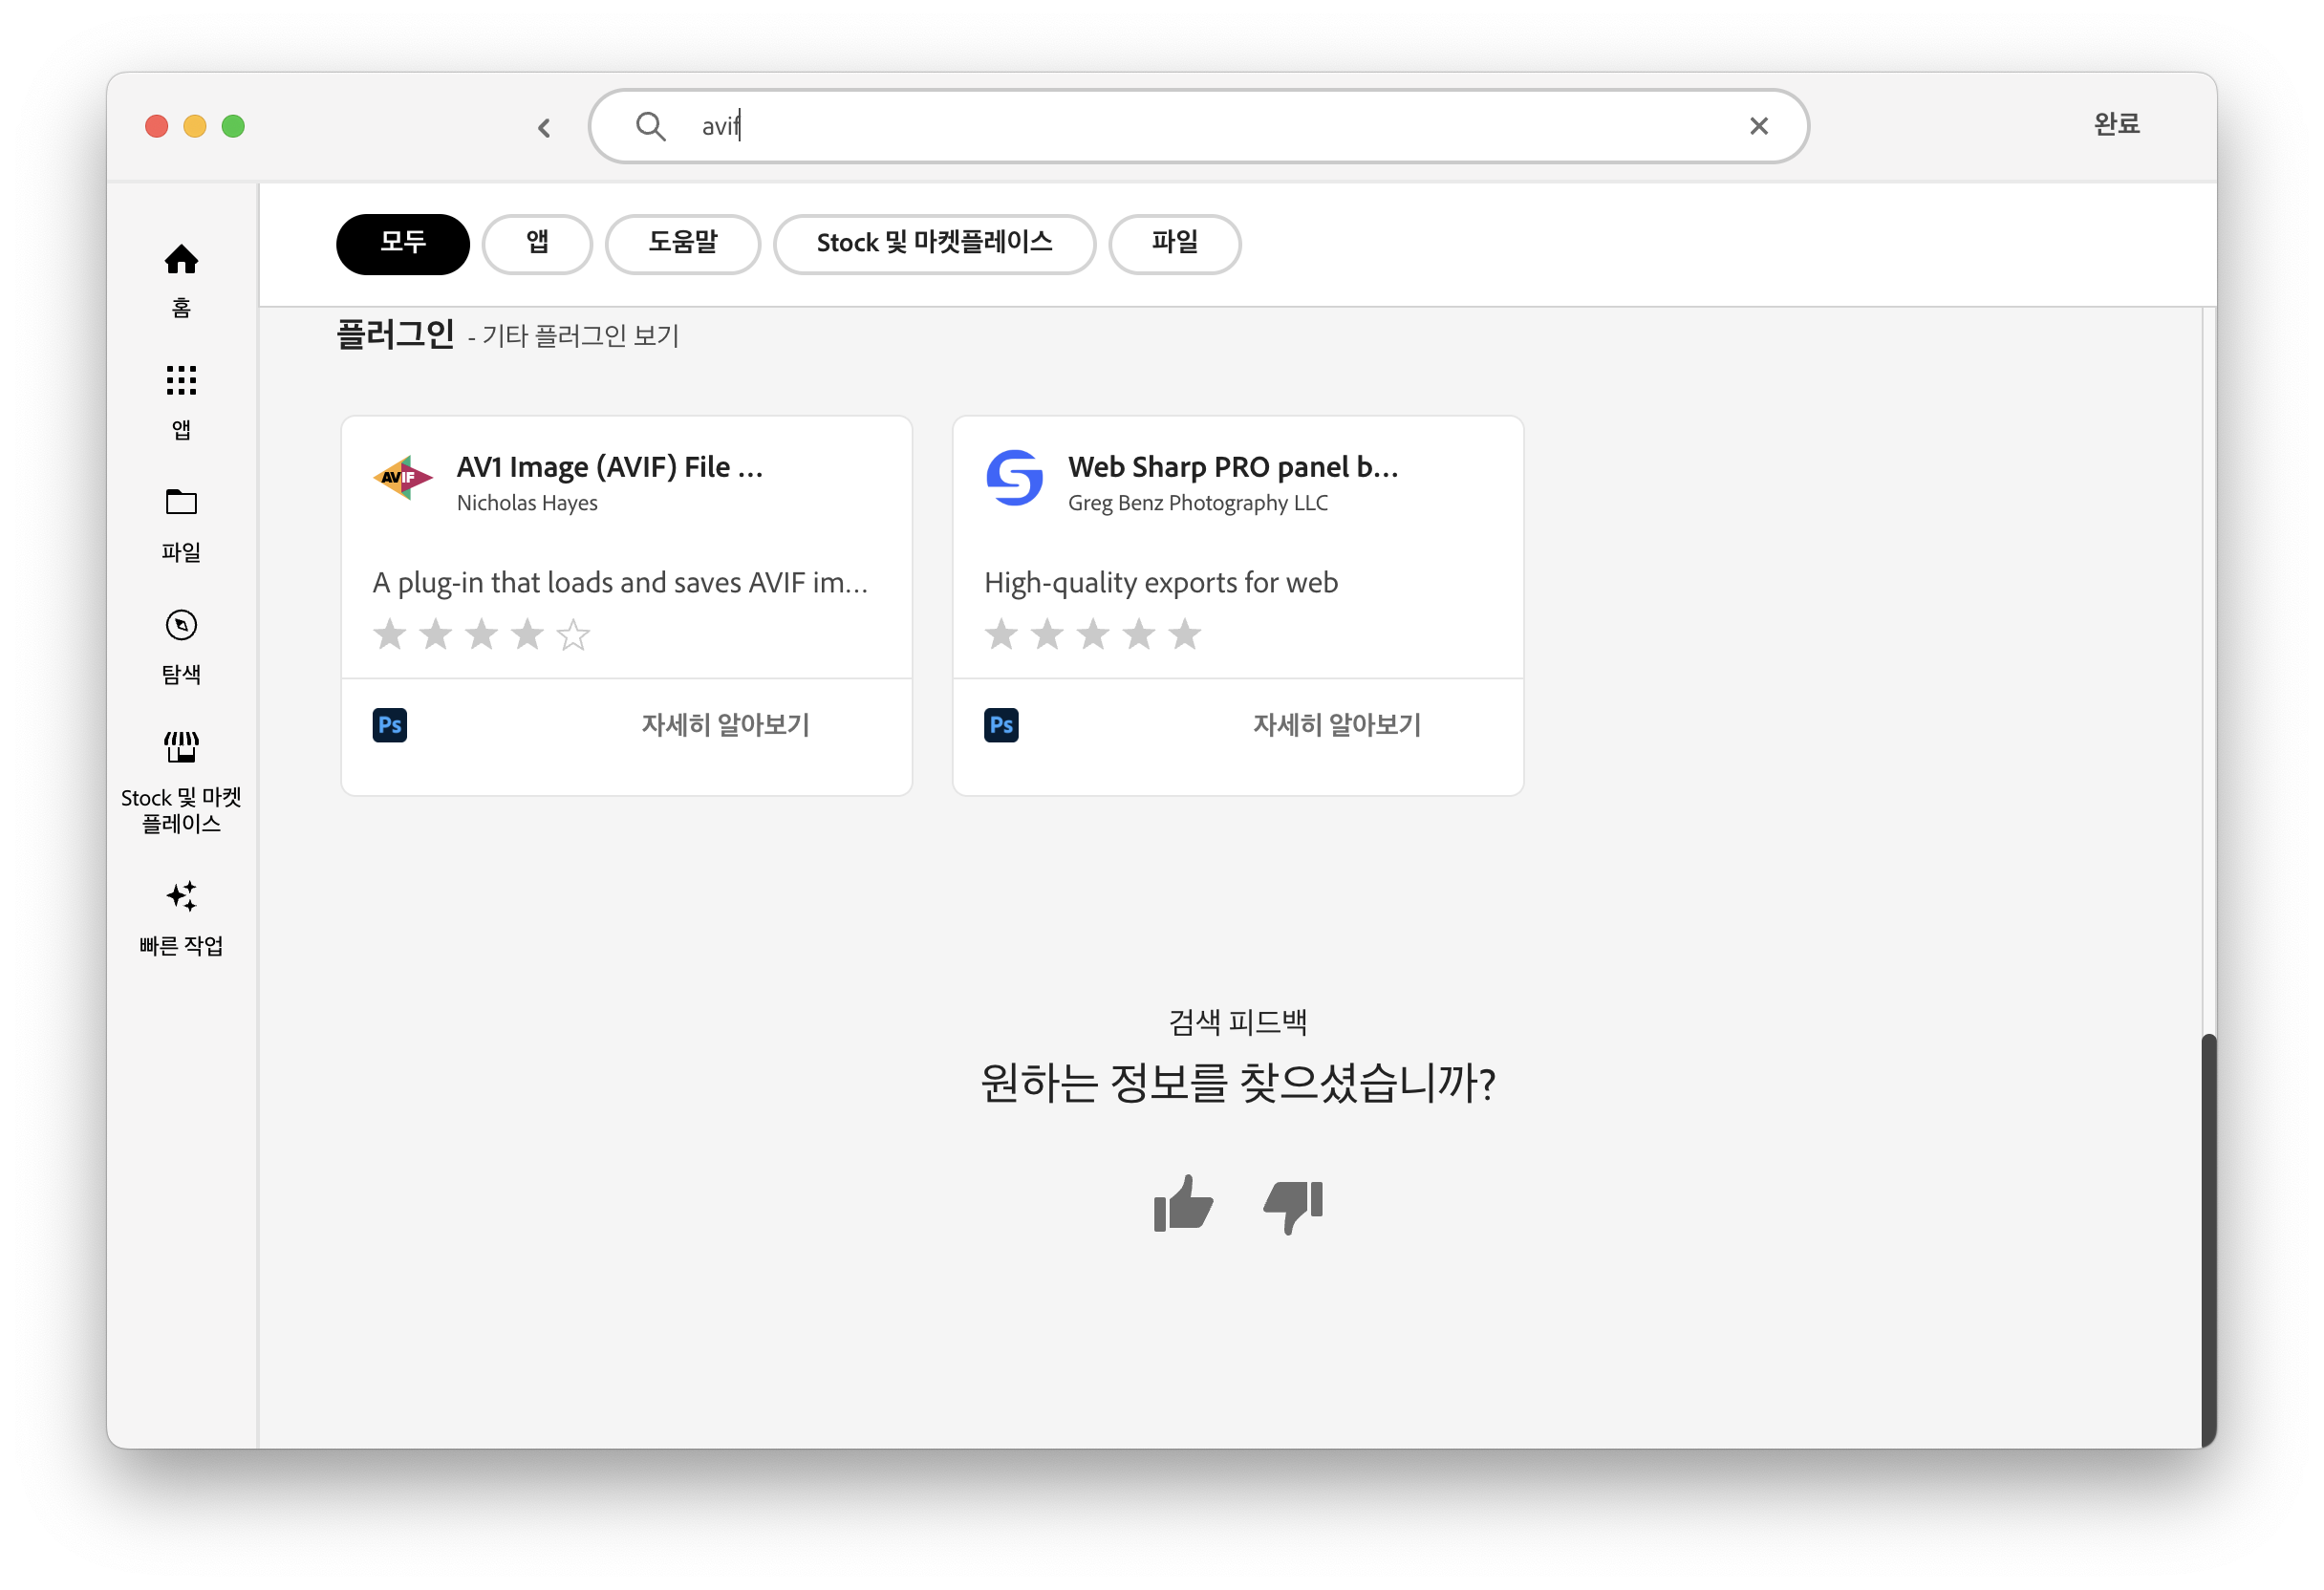Screen dimensions: 2324x1590
Task: Give thumbs up to the search feedback
Action: click(1183, 1205)
